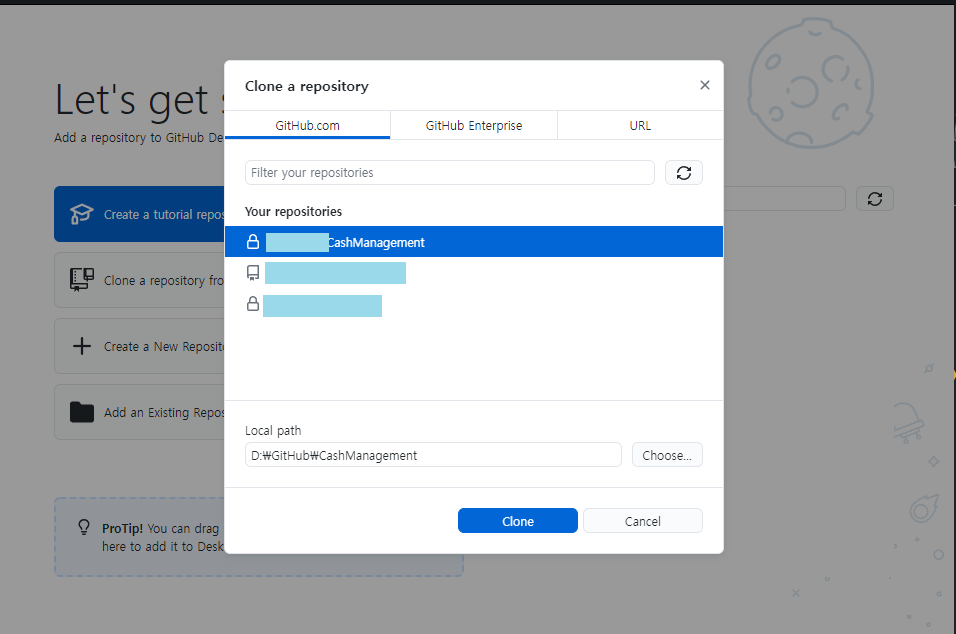The width and height of the screenshot is (956, 634).
Task: Click lock icon of third repository
Action: [x=252, y=304]
